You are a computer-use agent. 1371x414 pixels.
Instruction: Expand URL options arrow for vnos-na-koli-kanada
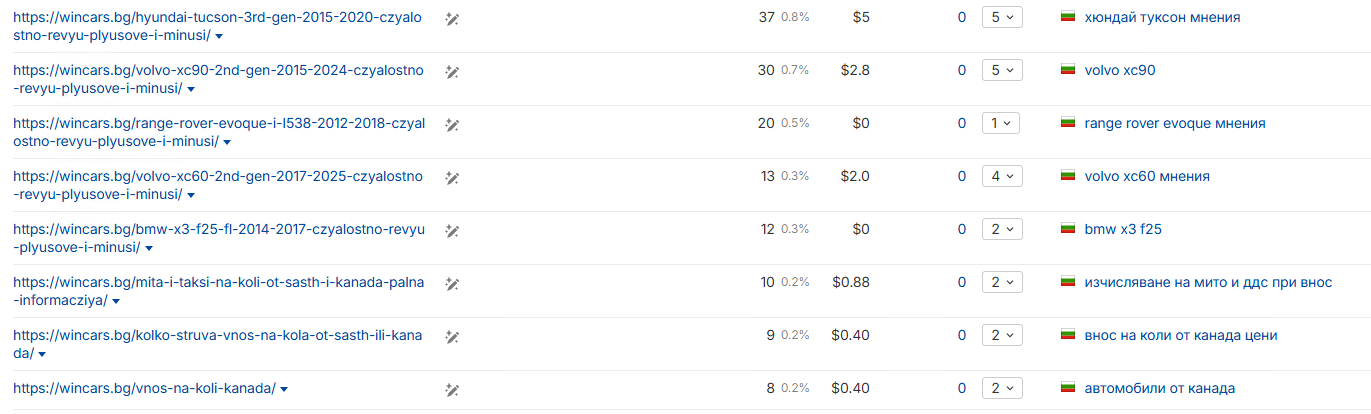pyautogui.click(x=285, y=389)
